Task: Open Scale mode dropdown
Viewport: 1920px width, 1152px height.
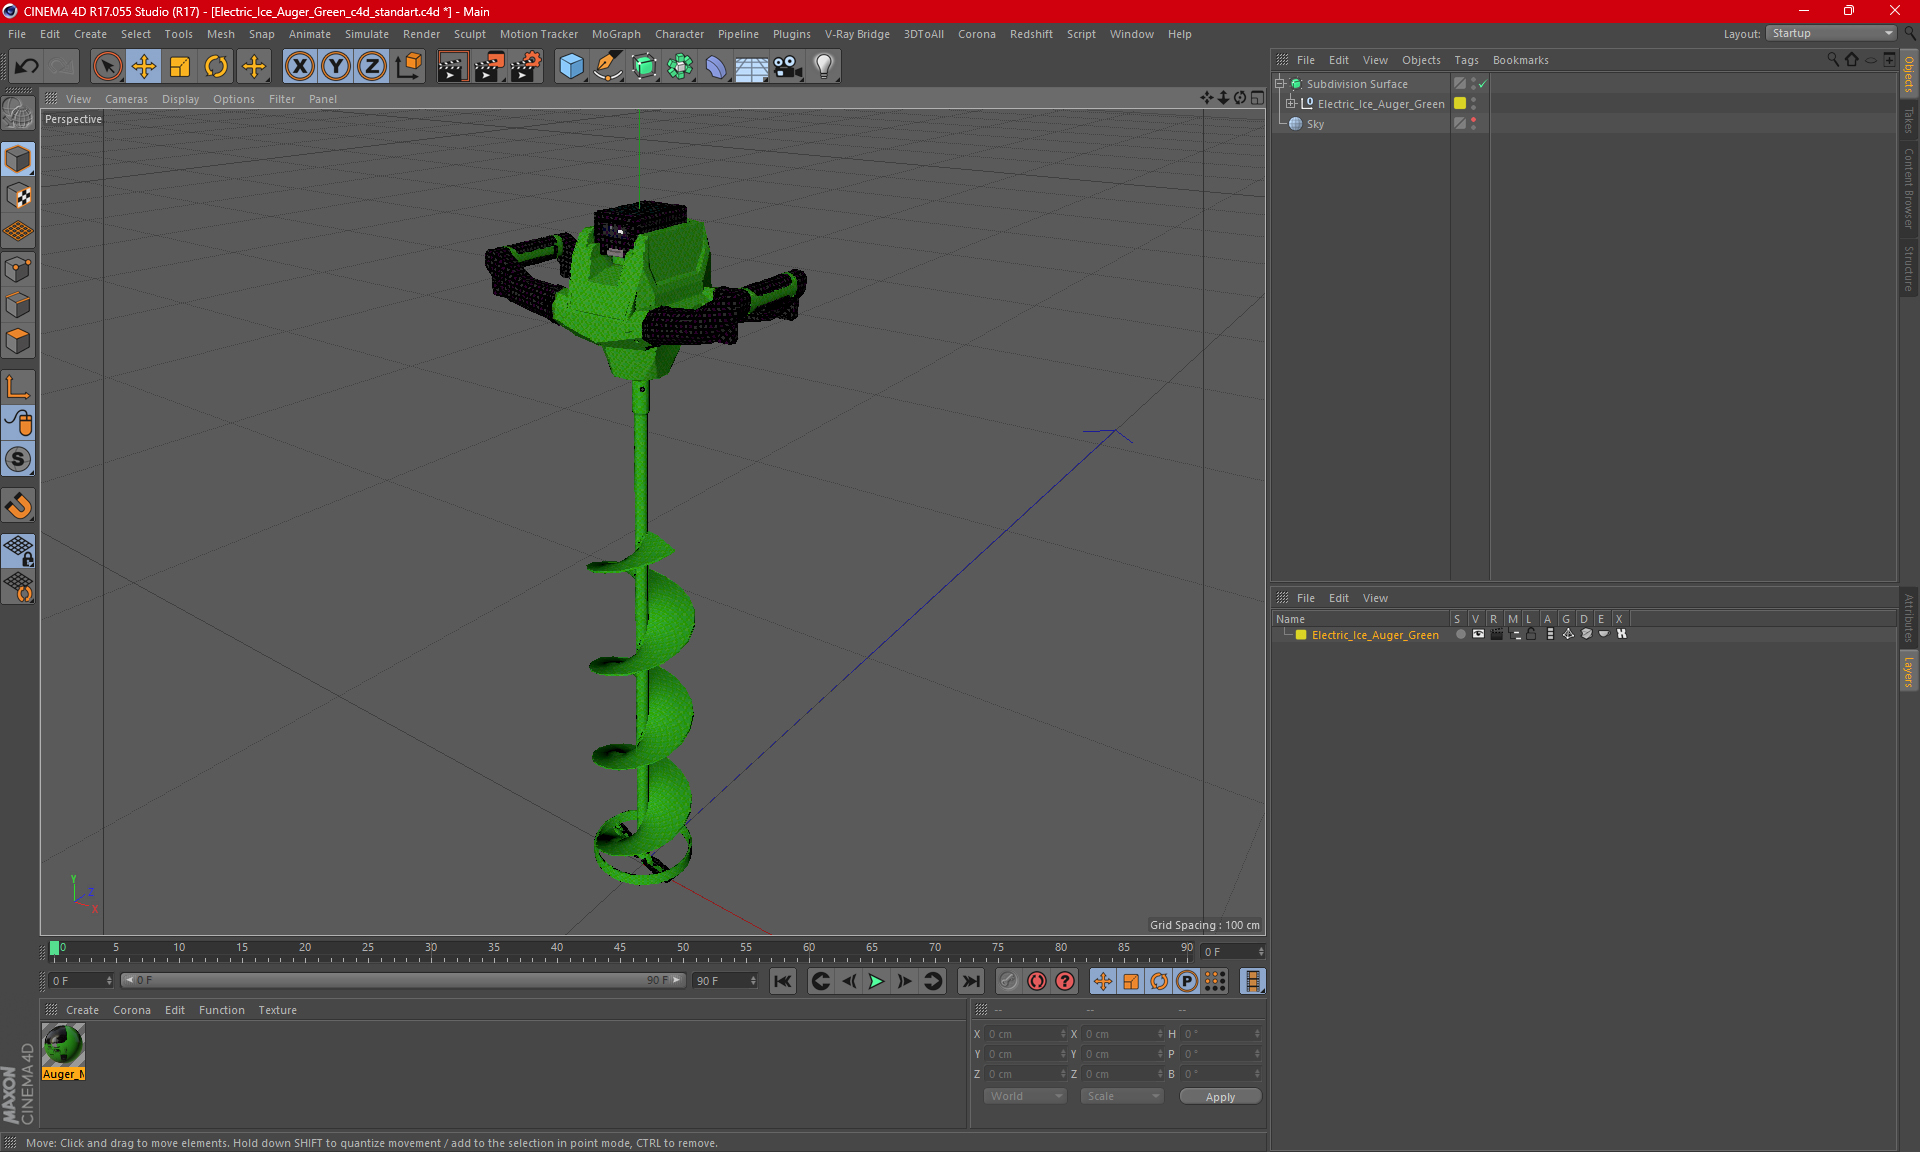Action: pyautogui.click(x=1121, y=1096)
